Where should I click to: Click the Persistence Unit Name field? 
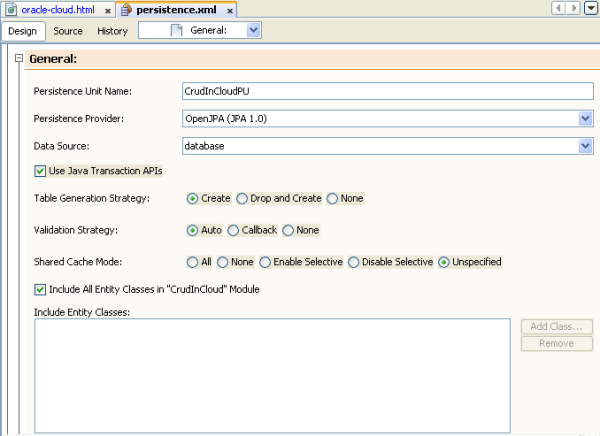(x=387, y=91)
